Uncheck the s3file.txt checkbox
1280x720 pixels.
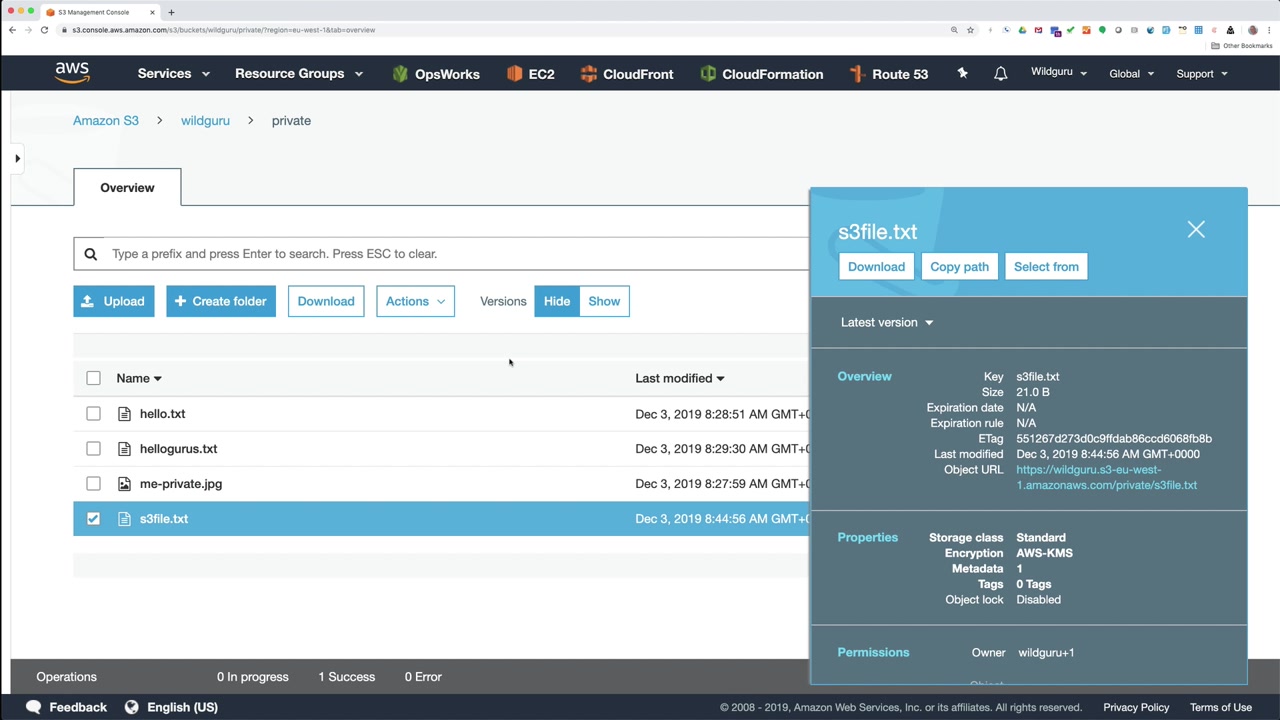(93, 519)
